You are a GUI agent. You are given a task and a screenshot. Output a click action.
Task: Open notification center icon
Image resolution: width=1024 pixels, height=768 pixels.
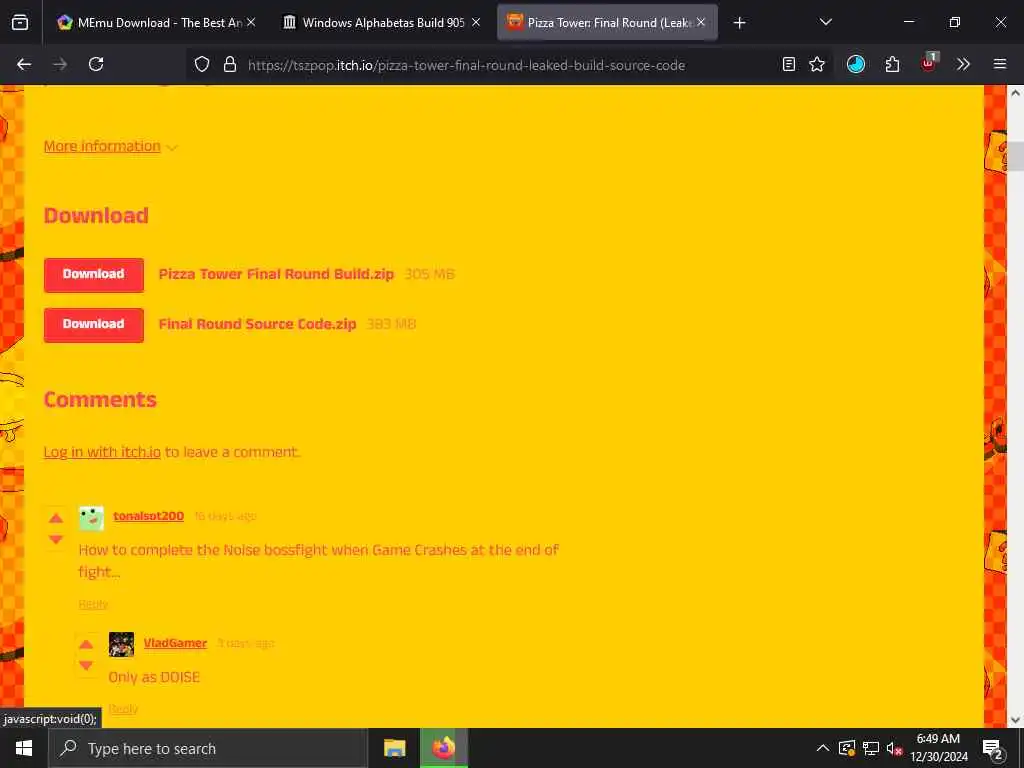click(x=993, y=749)
